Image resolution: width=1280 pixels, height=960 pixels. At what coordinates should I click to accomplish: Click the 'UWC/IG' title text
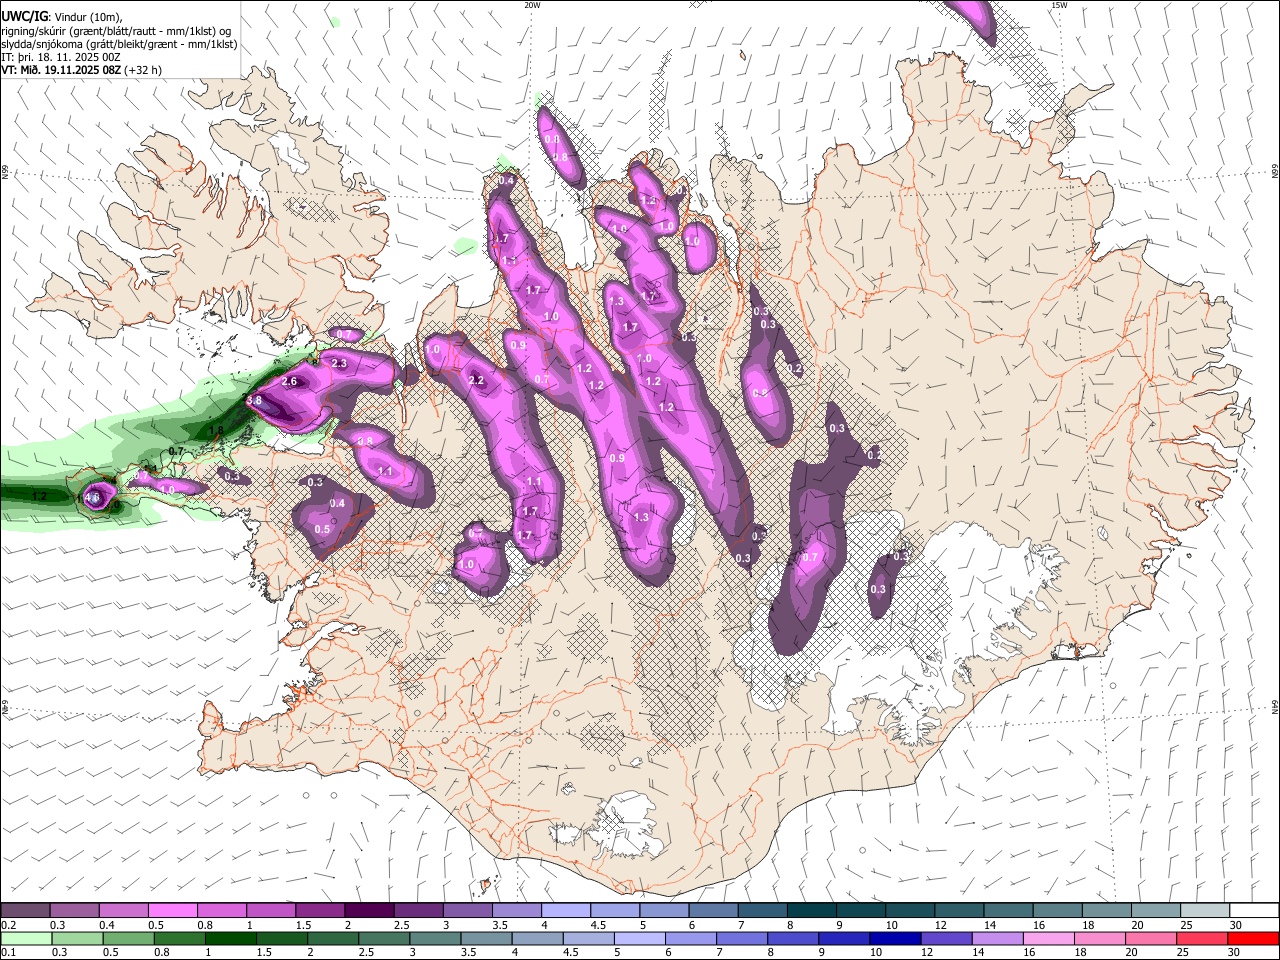tap(23, 16)
